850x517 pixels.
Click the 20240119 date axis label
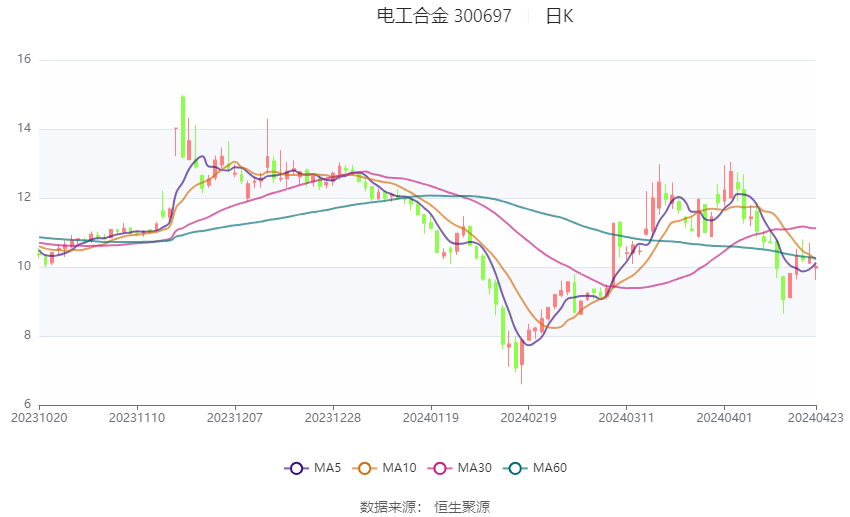click(431, 418)
